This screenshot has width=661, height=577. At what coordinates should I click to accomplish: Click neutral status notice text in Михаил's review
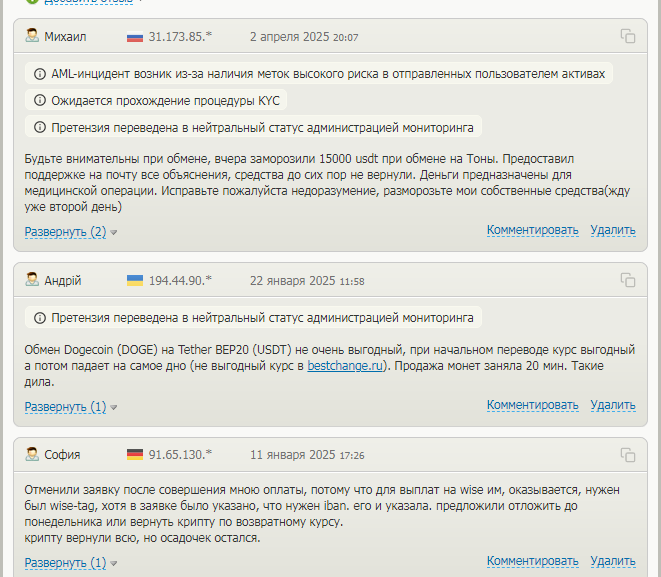coord(262,127)
